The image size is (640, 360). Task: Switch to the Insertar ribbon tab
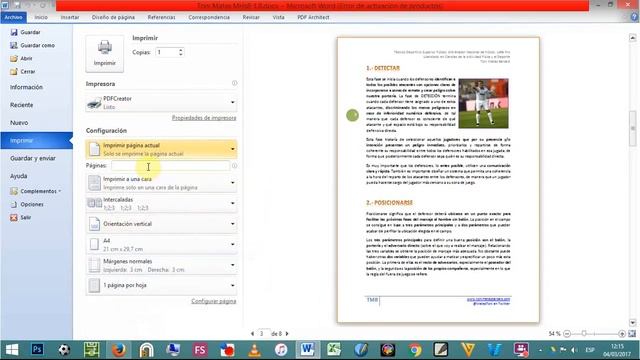point(70,17)
